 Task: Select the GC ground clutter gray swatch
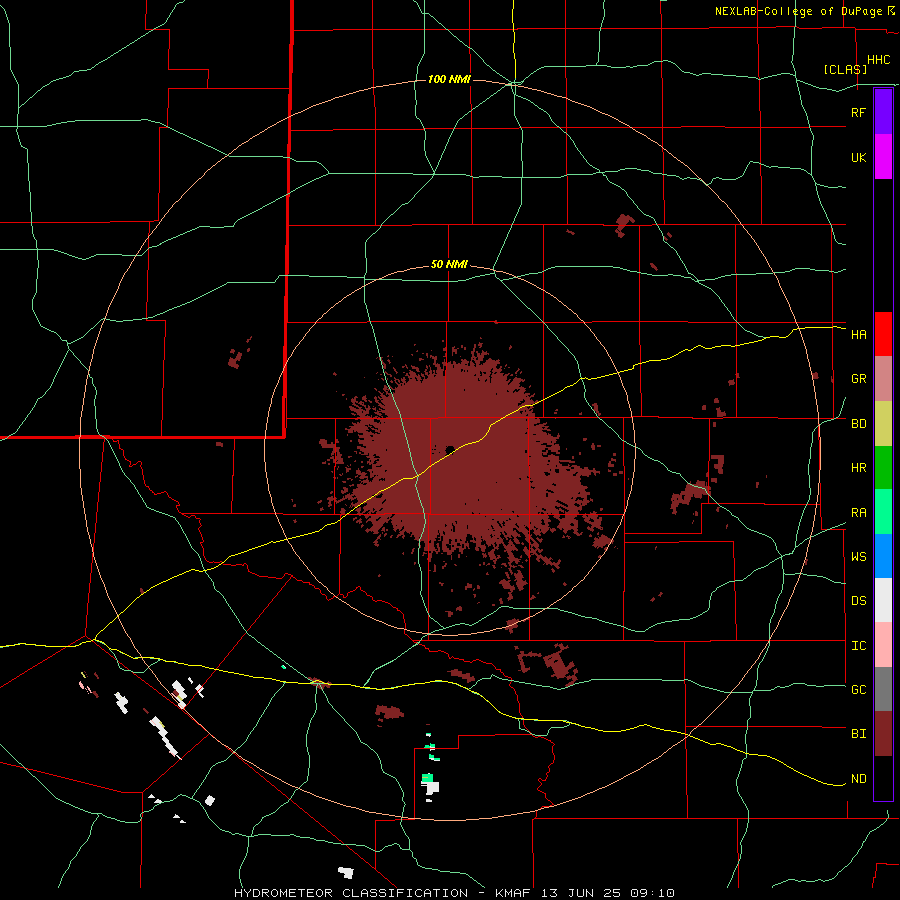(883, 689)
